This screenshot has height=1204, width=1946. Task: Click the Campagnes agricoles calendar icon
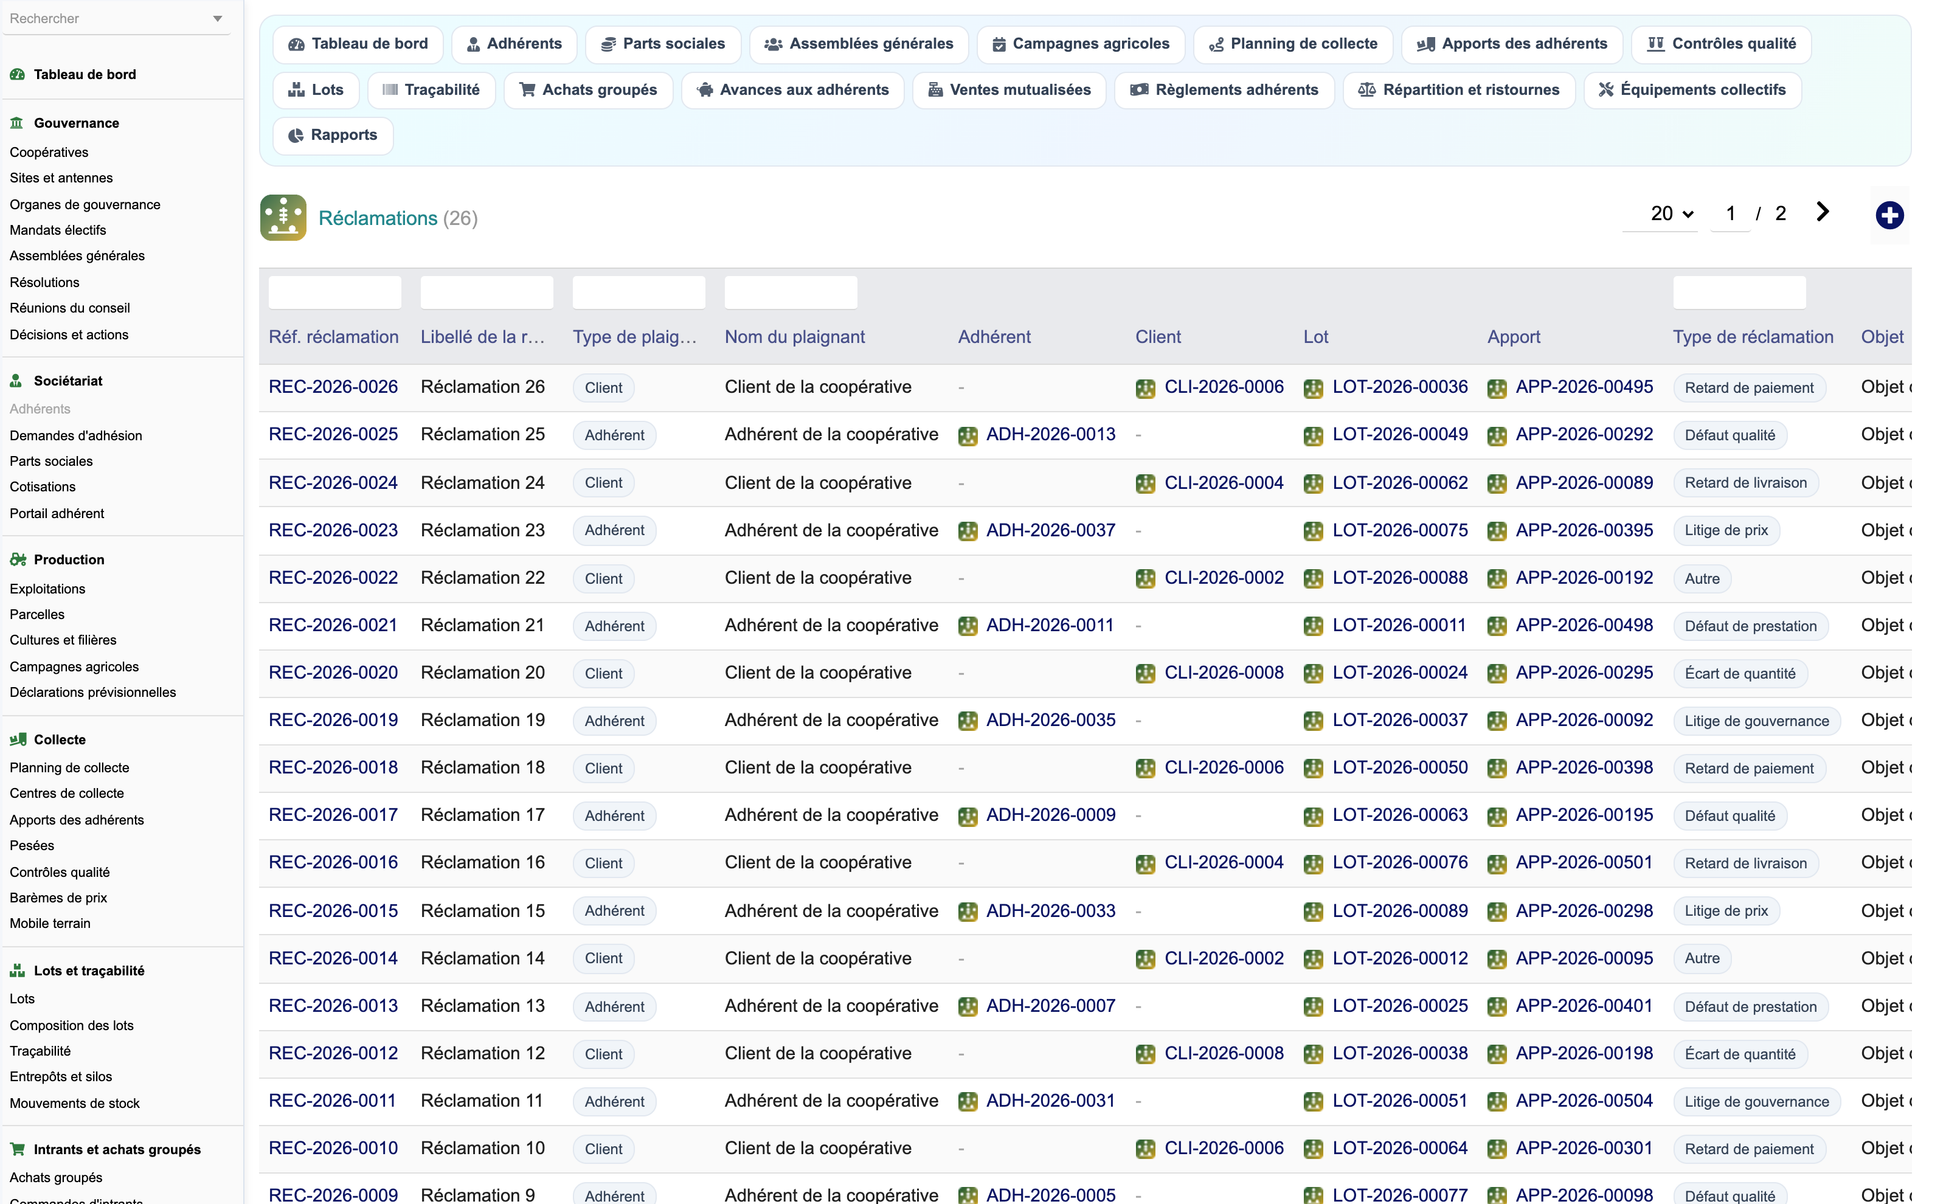click(999, 44)
